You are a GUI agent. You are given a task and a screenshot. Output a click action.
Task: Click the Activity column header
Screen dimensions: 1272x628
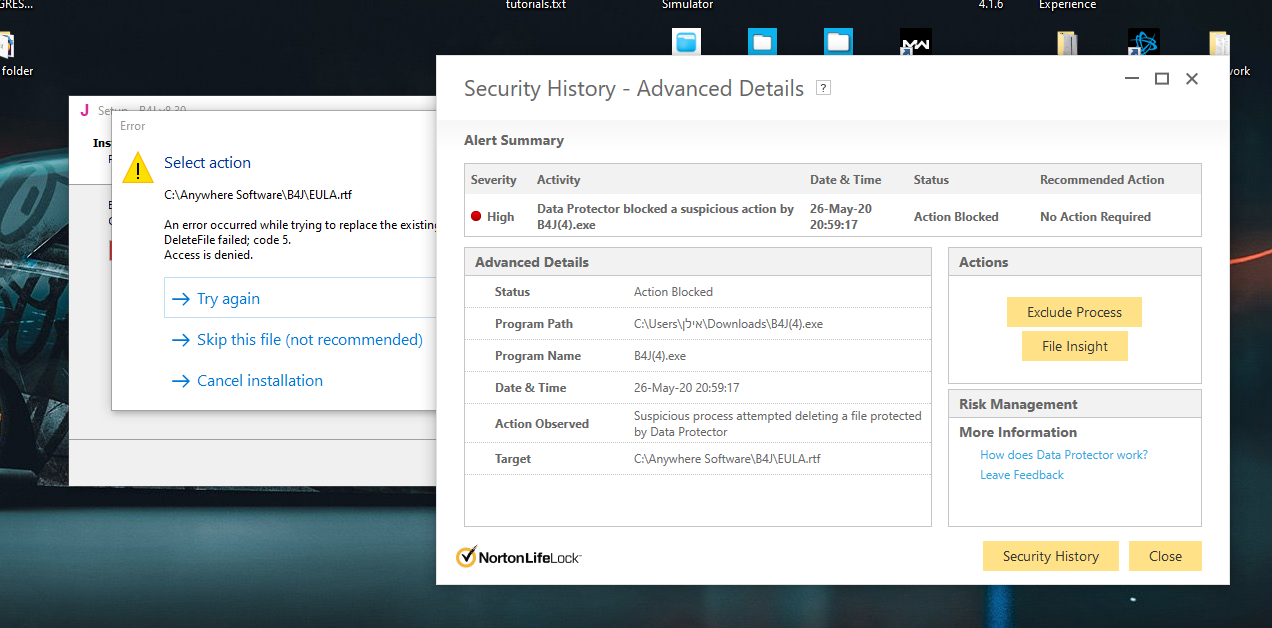tap(559, 180)
